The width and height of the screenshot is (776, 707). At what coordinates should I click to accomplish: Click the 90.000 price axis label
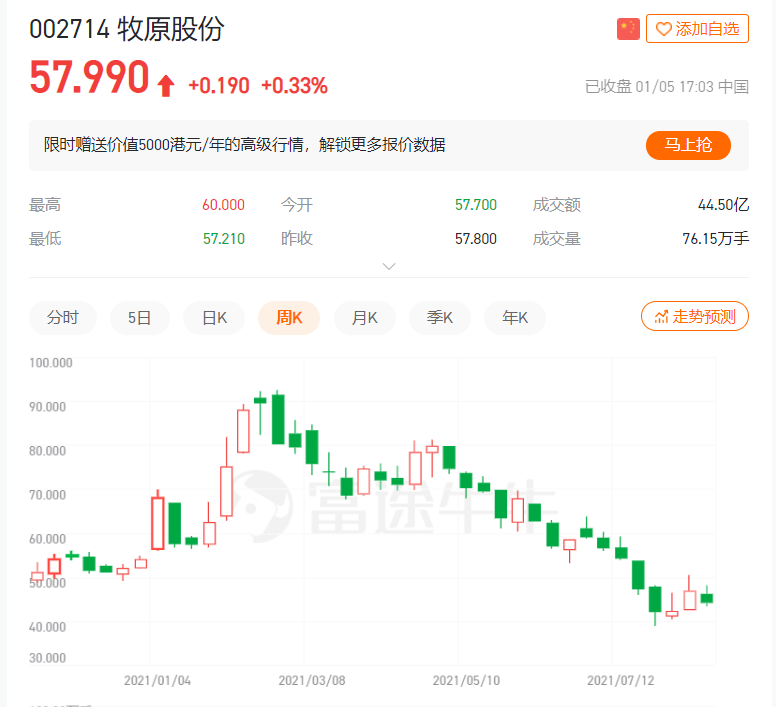[x=47, y=407]
